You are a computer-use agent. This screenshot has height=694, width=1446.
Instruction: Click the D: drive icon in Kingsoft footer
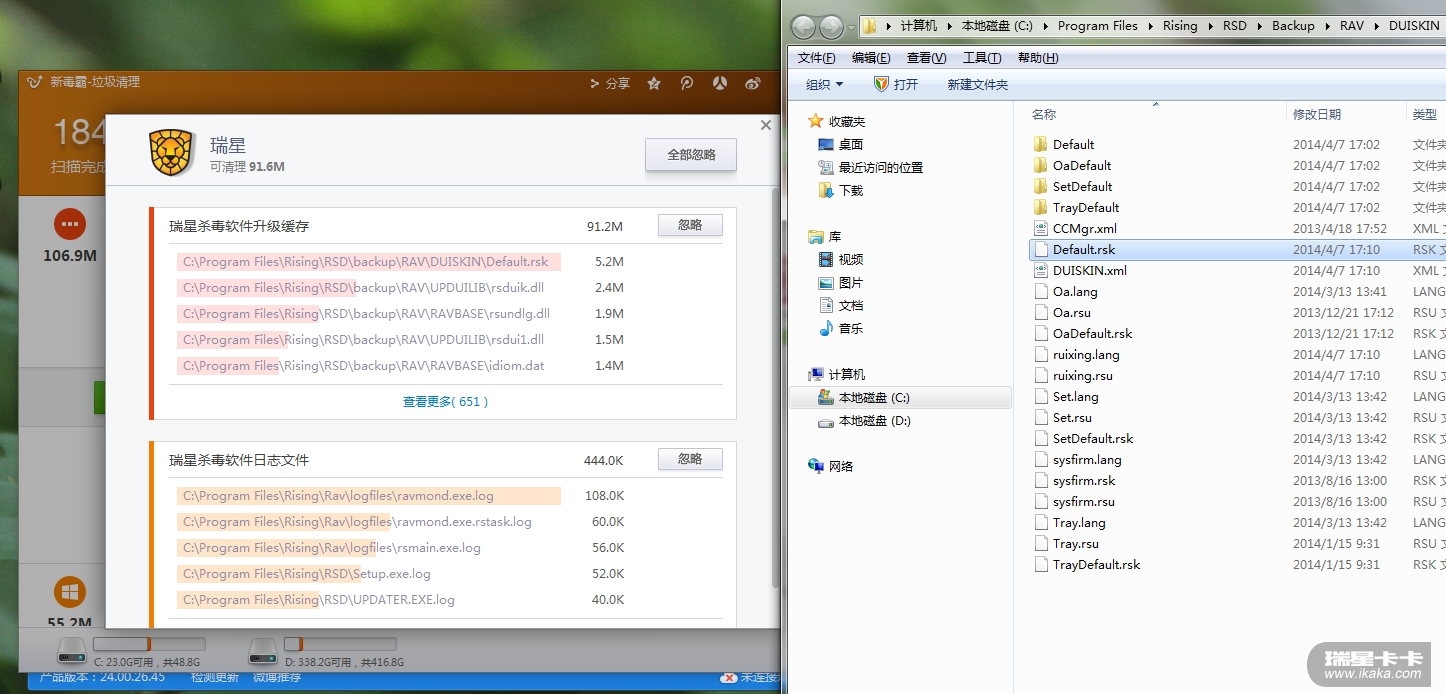click(x=263, y=651)
